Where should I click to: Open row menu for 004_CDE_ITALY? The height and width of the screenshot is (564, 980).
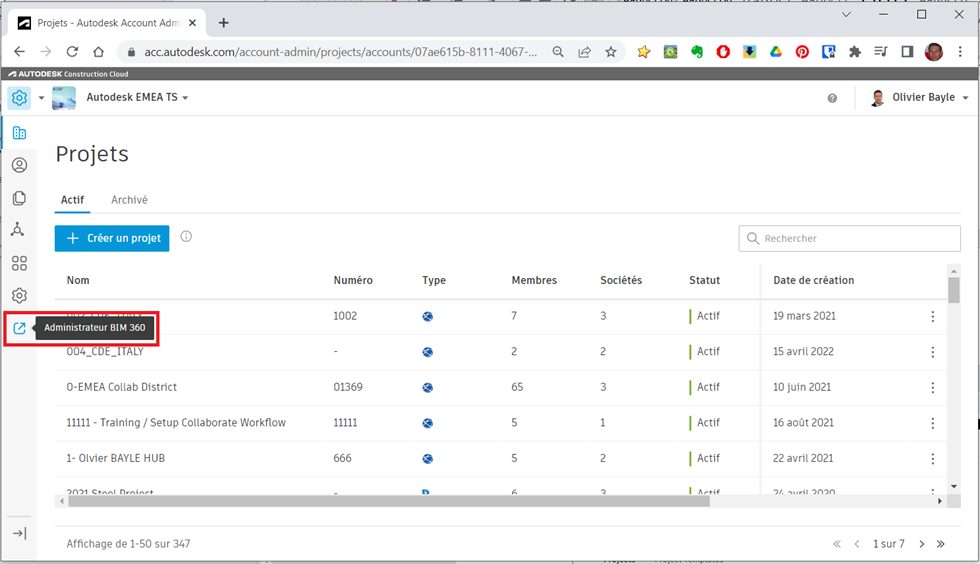pyautogui.click(x=932, y=352)
